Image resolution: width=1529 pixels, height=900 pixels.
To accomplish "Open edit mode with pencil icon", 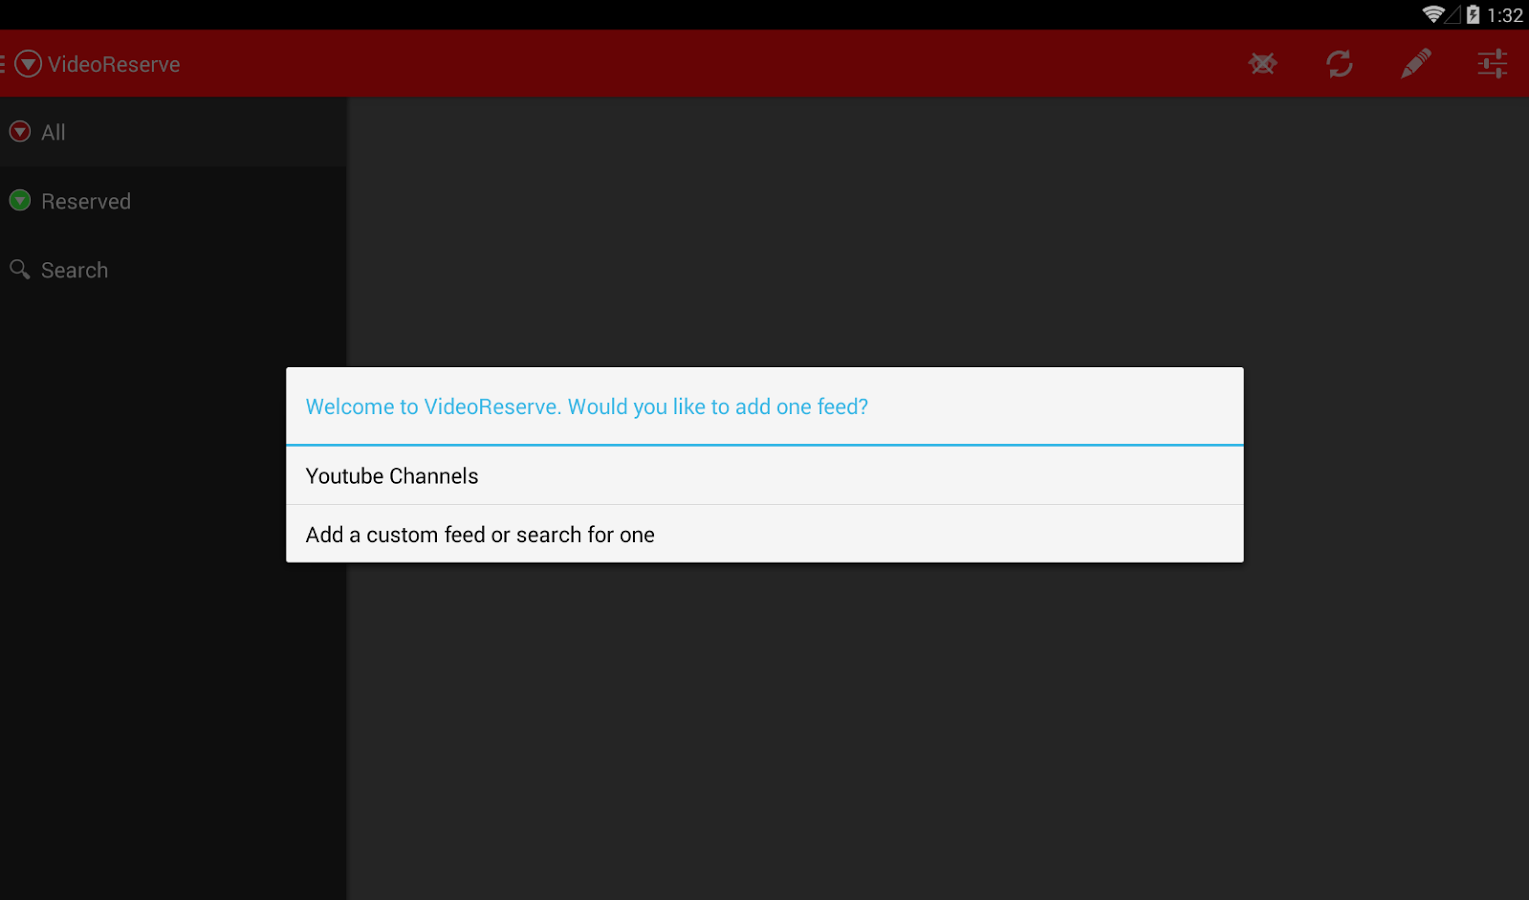I will (1416, 64).
